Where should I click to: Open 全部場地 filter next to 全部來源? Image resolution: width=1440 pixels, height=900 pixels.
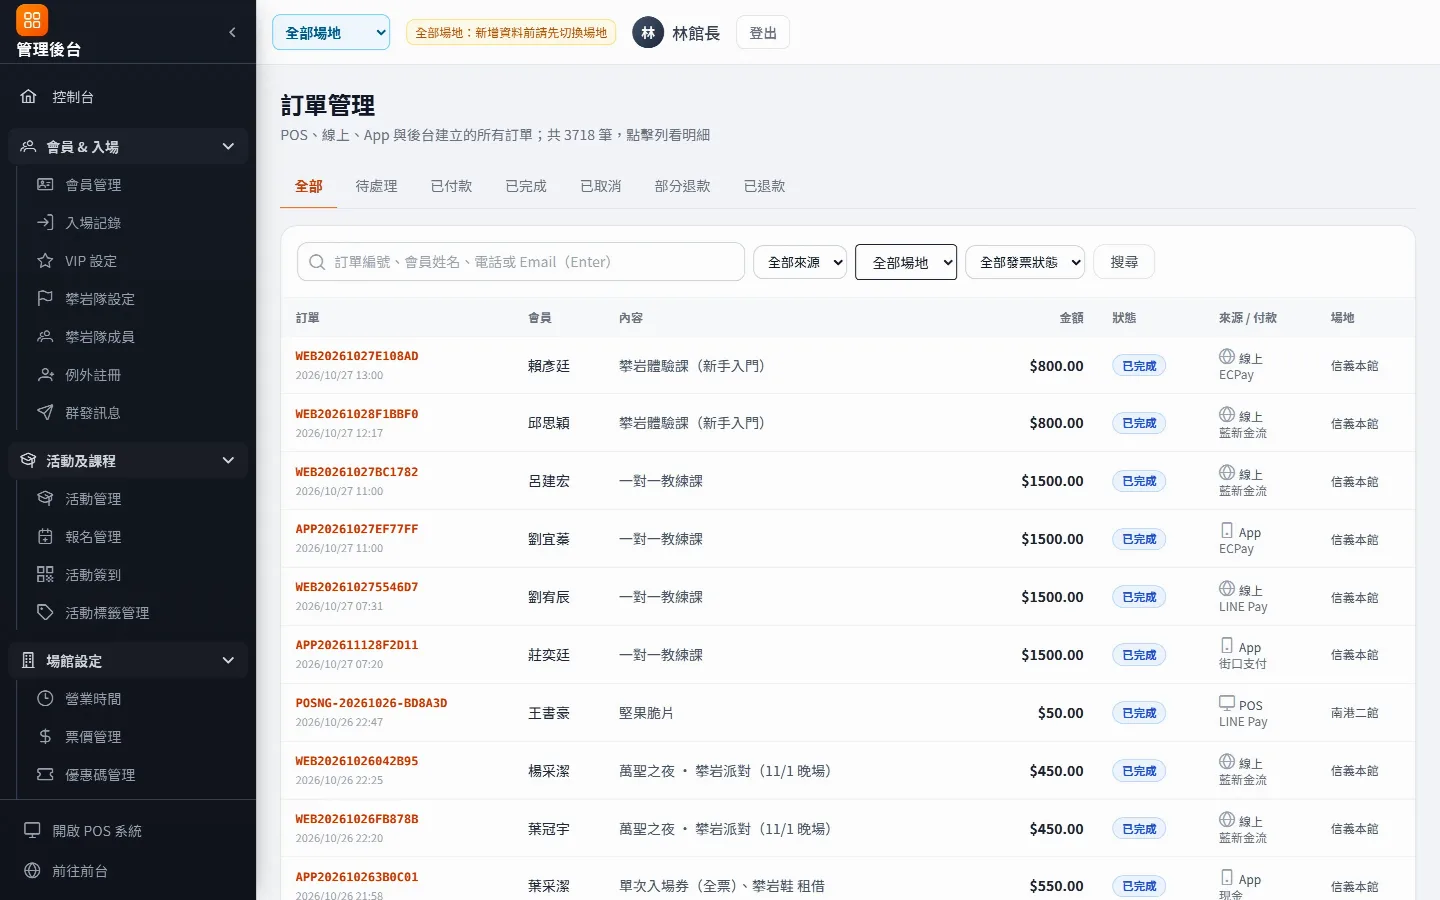click(x=906, y=262)
